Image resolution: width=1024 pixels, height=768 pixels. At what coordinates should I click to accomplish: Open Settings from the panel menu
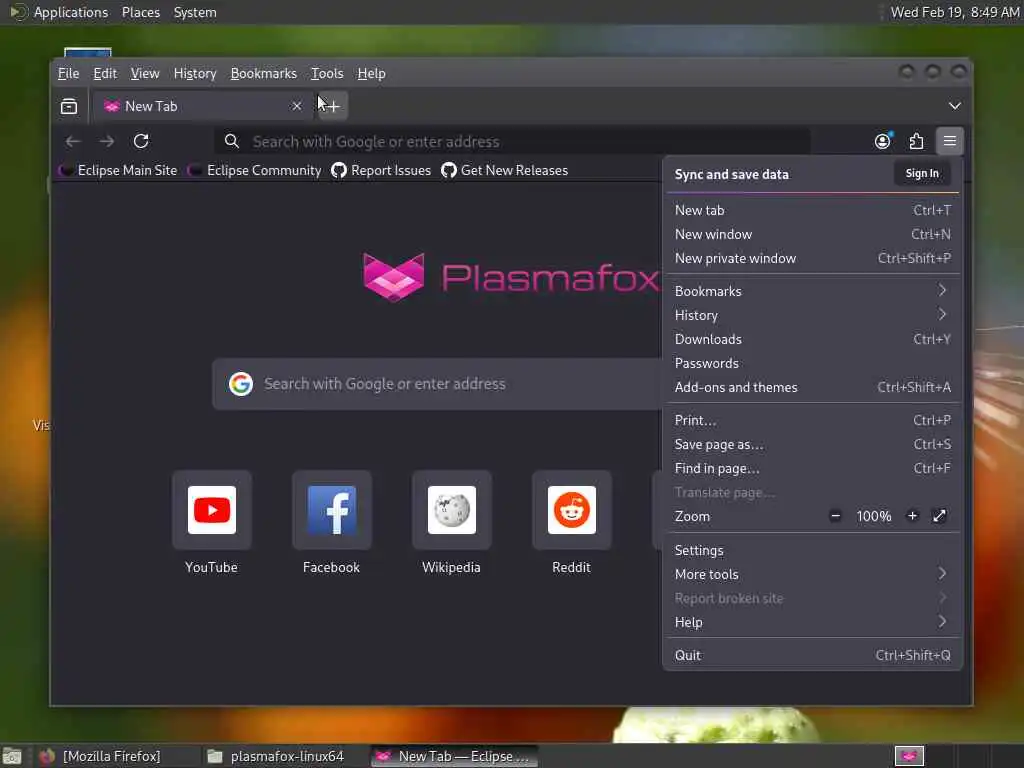[x=812, y=551]
